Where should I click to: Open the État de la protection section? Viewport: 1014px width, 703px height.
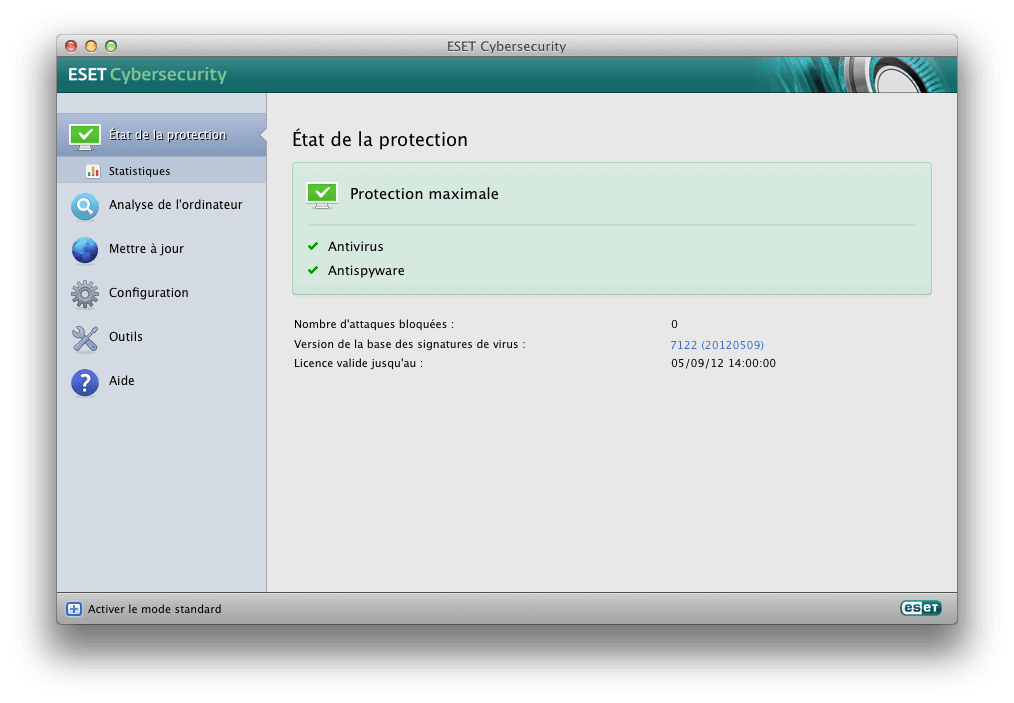pos(167,135)
